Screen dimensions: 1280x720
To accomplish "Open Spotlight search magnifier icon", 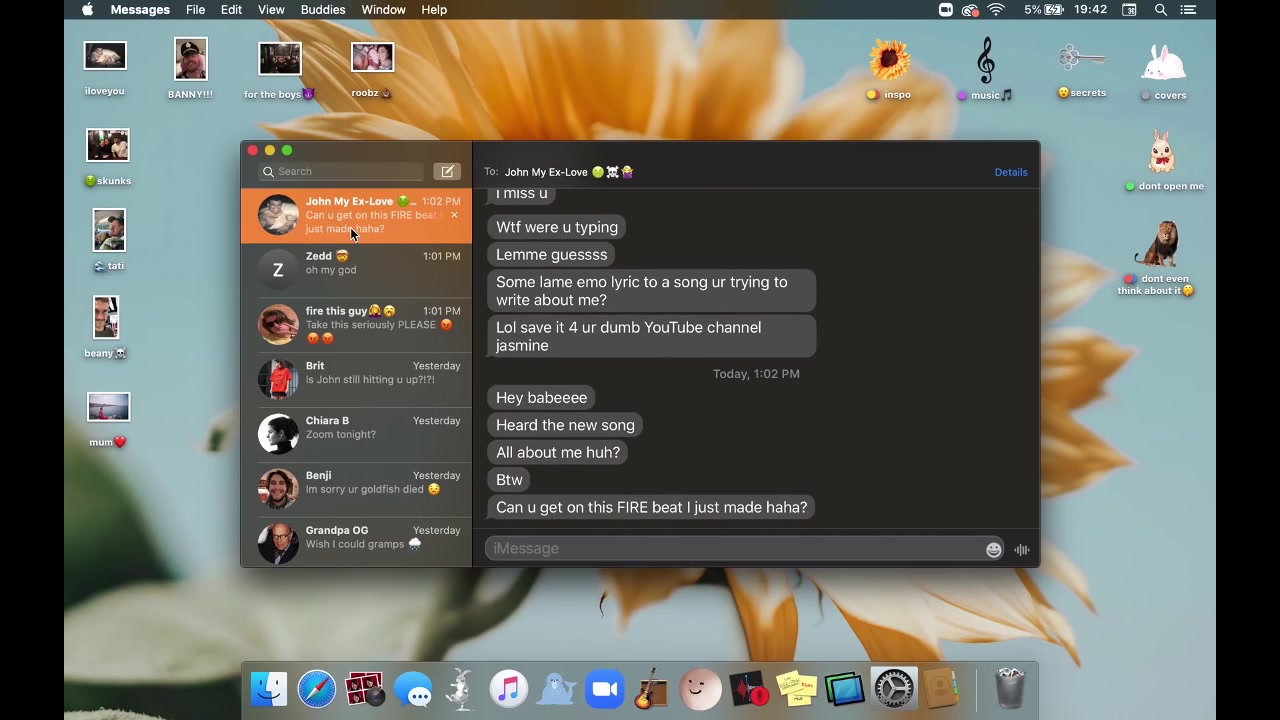I will tap(1161, 9).
